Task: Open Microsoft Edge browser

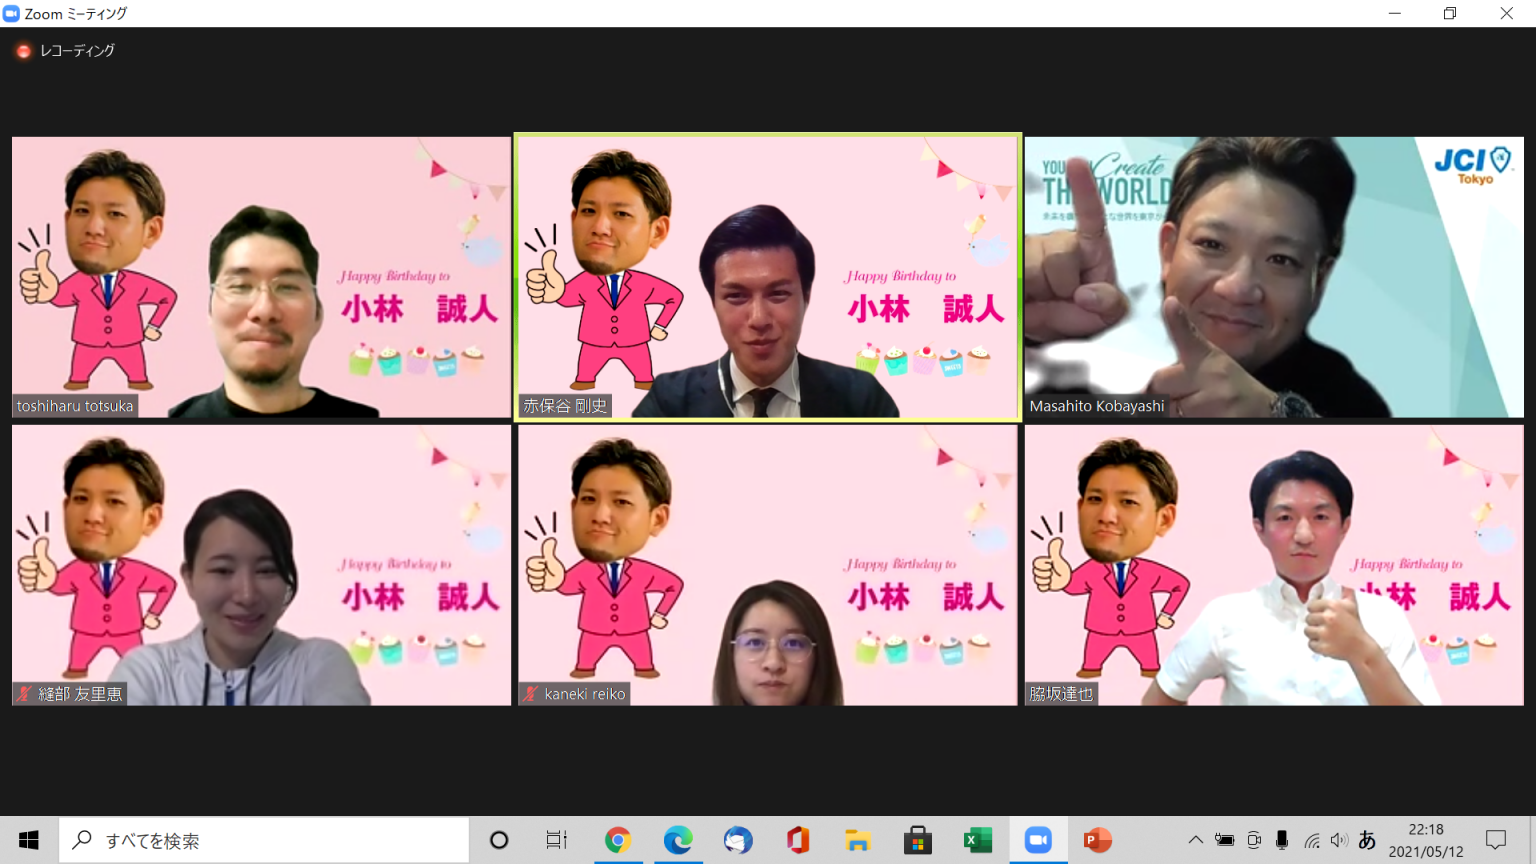Action: 677,840
